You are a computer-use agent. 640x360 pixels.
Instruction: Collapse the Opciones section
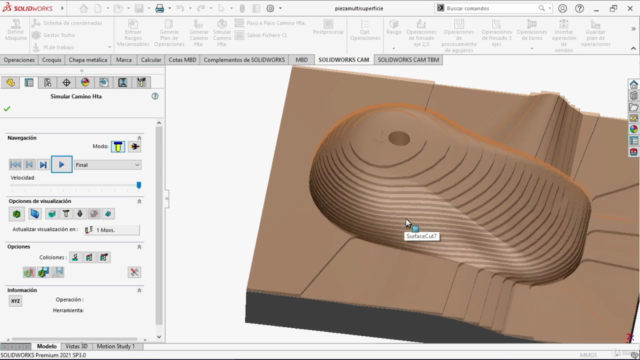coord(139,247)
